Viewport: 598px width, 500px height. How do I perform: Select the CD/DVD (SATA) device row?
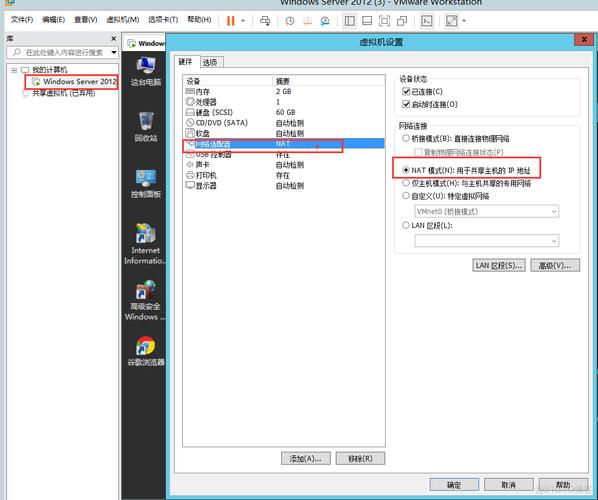[283, 123]
